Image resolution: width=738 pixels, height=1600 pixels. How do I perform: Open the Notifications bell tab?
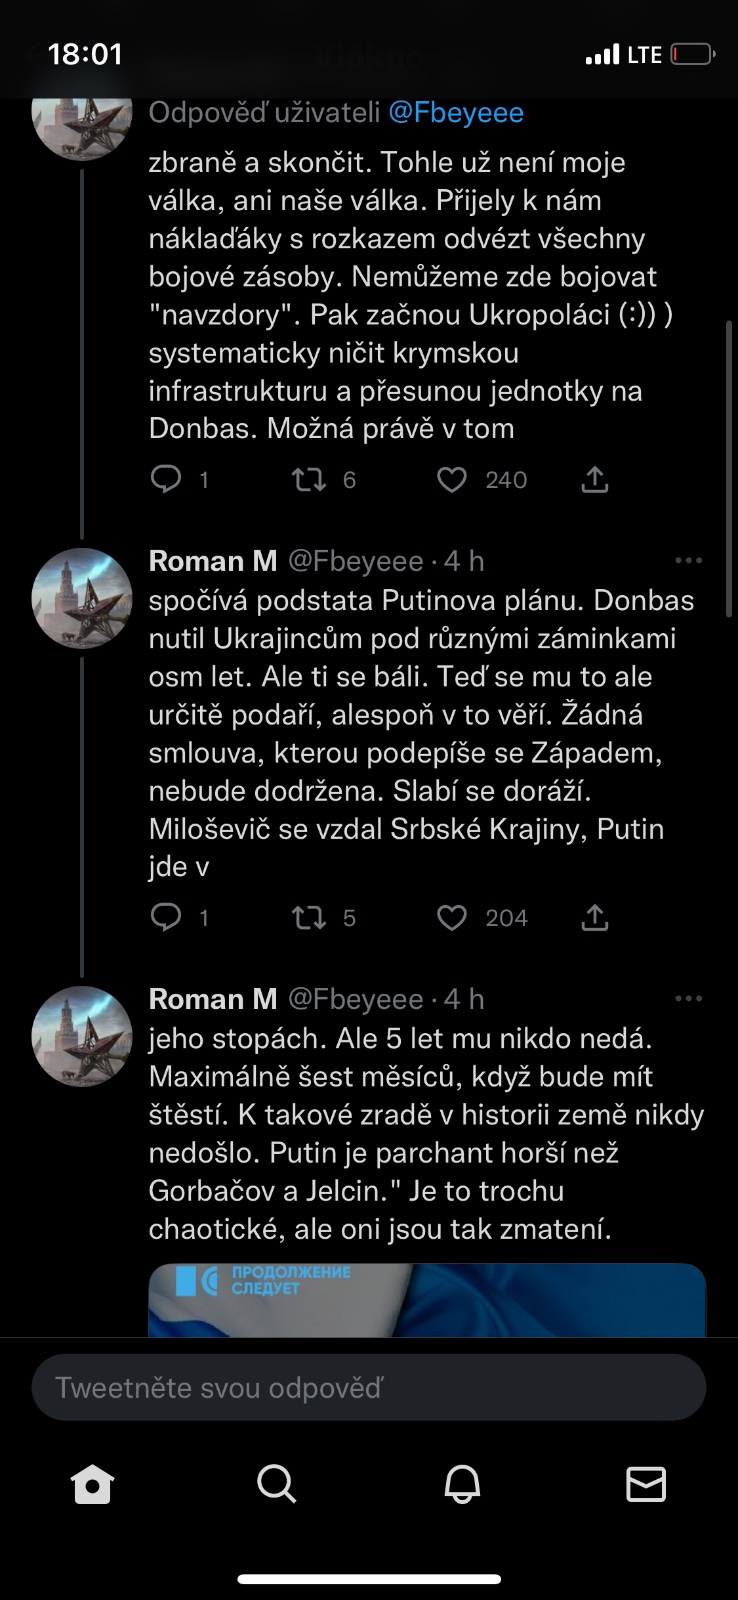pos(462,1484)
